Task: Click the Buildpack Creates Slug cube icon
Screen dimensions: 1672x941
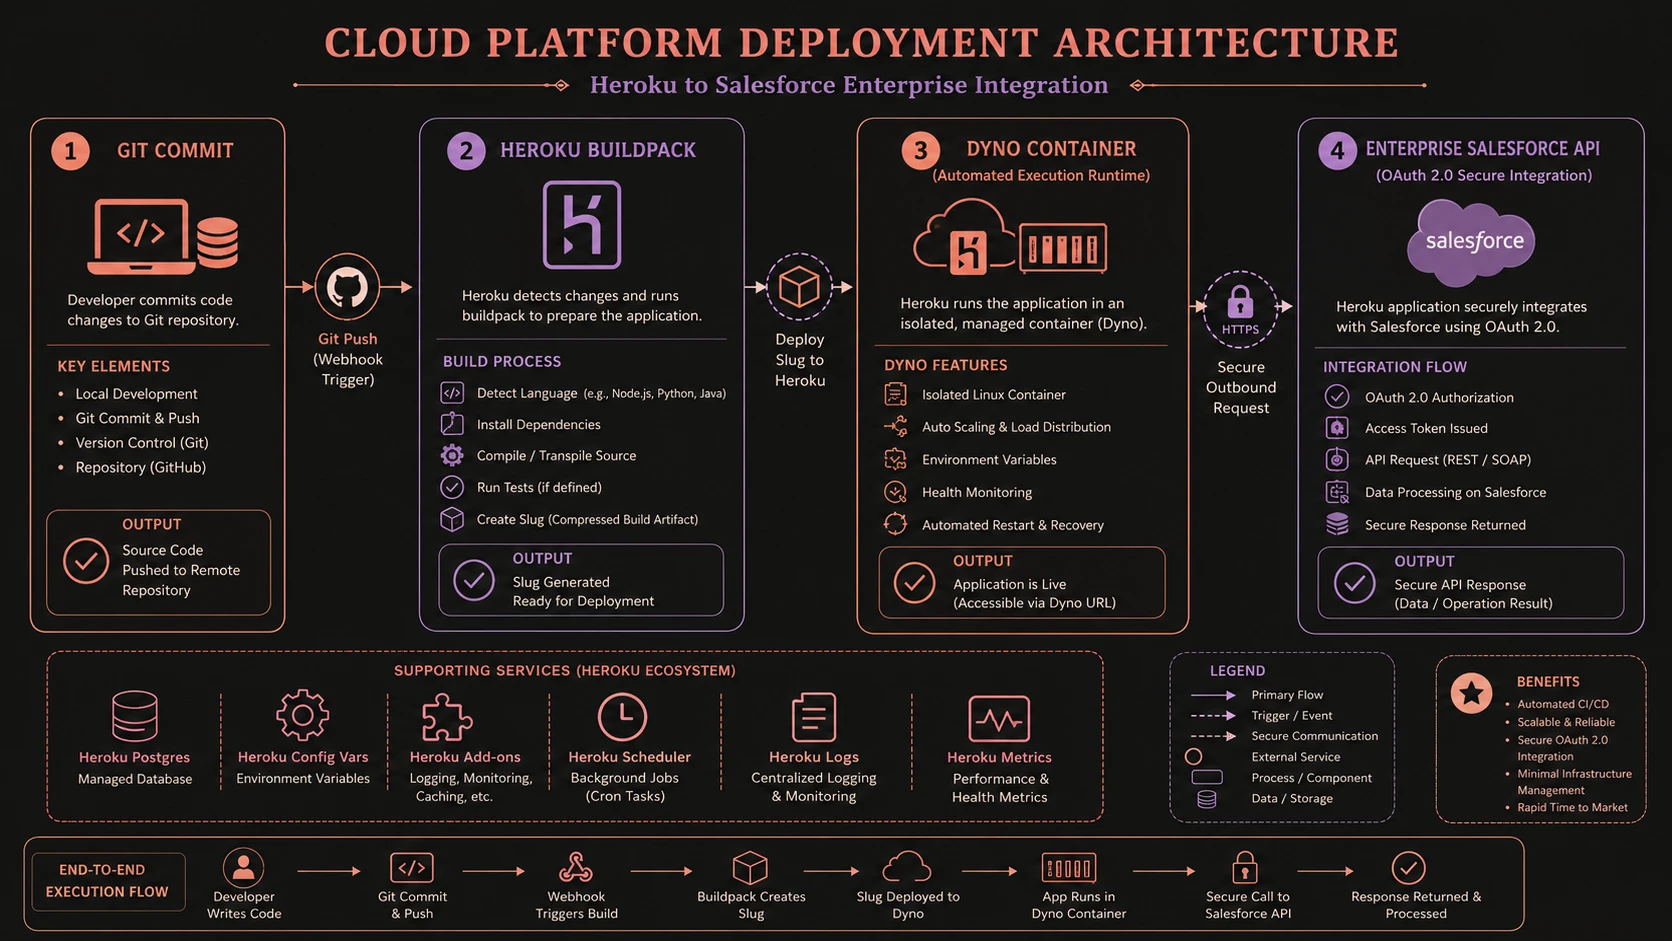Action: click(750, 868)
